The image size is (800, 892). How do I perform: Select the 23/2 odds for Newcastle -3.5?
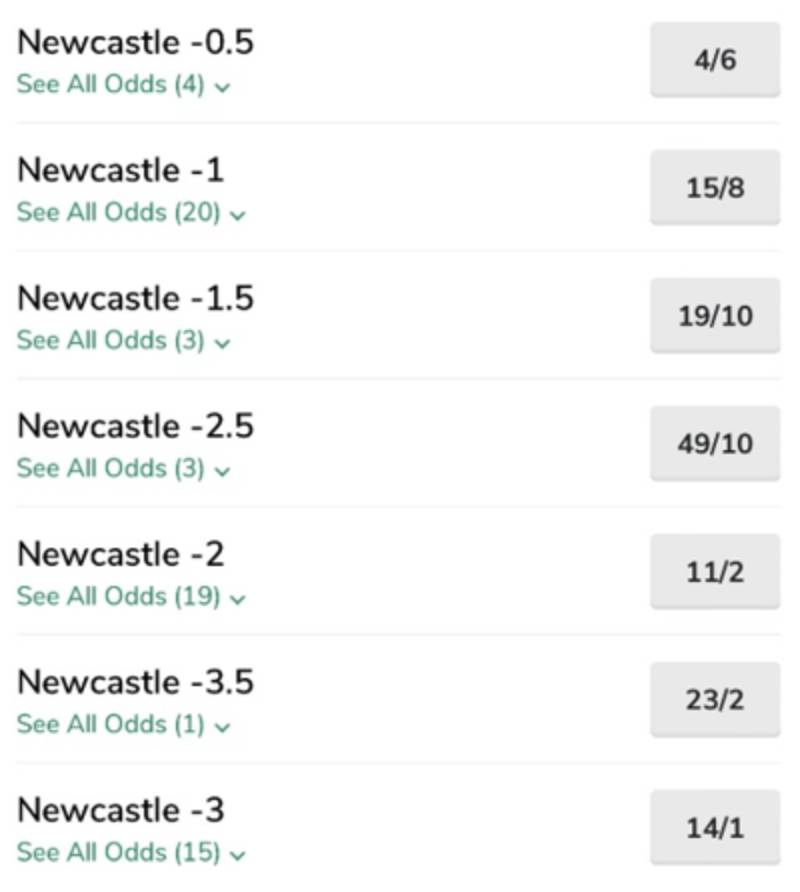714,700
